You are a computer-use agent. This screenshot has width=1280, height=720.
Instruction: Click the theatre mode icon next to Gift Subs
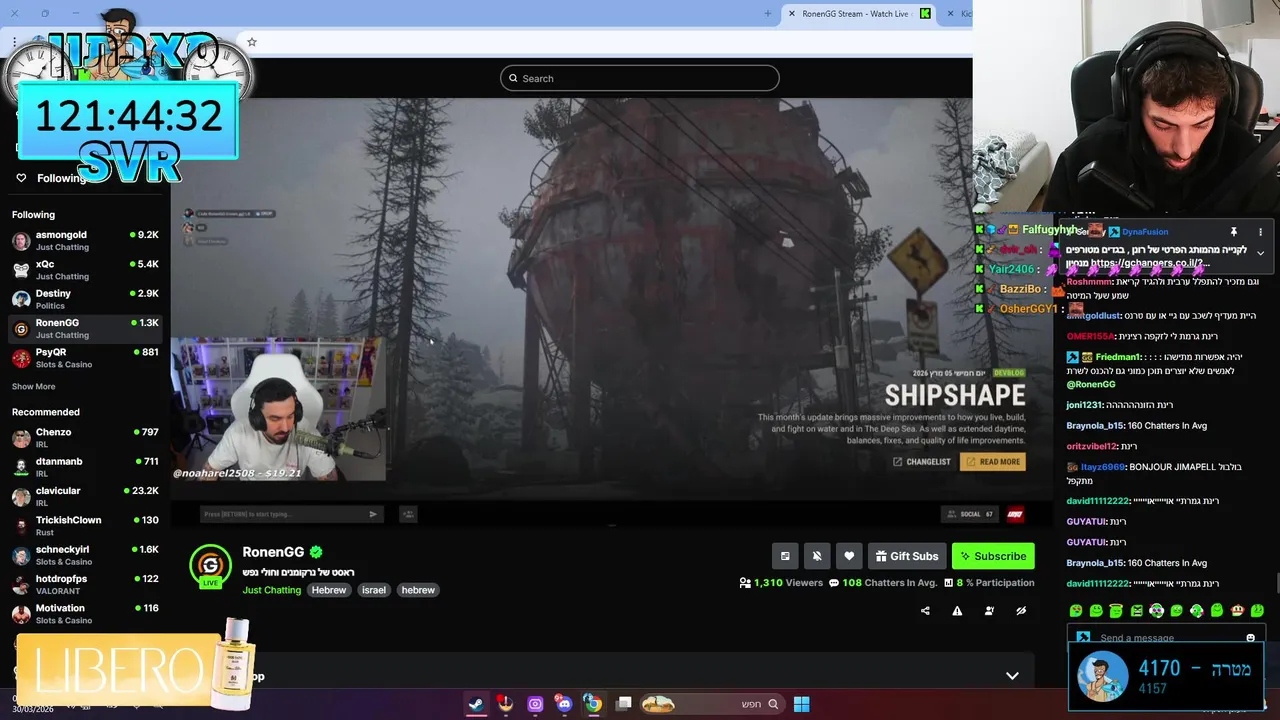(x=785, y=556)
